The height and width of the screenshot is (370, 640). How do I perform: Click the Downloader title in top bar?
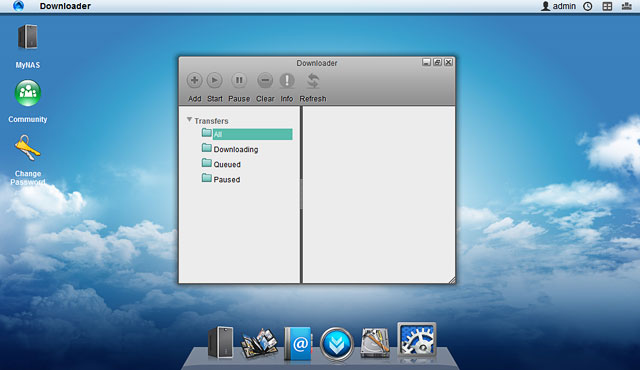[65, 6]
